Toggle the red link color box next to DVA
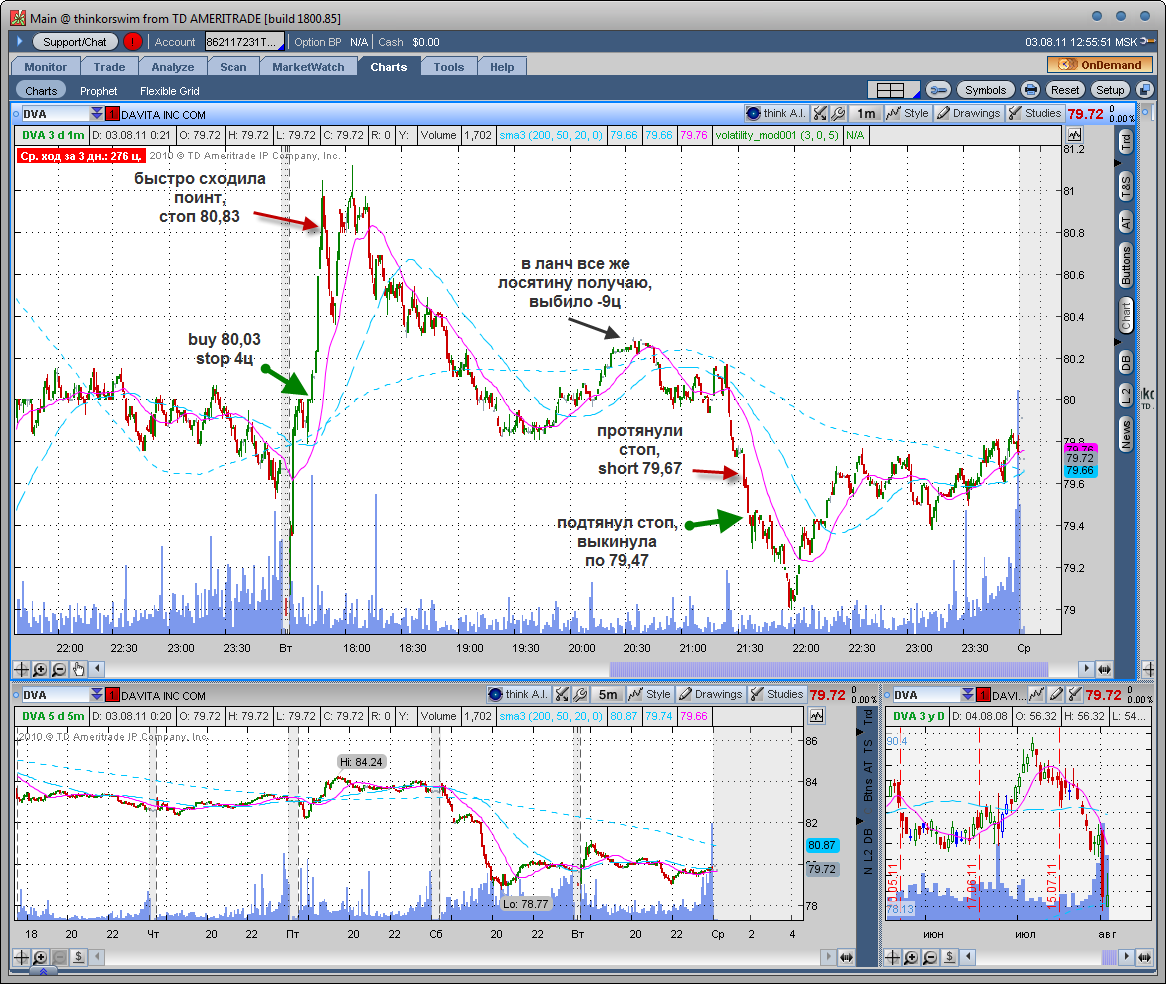1166x984 pixels. click(x=112, y=114)
